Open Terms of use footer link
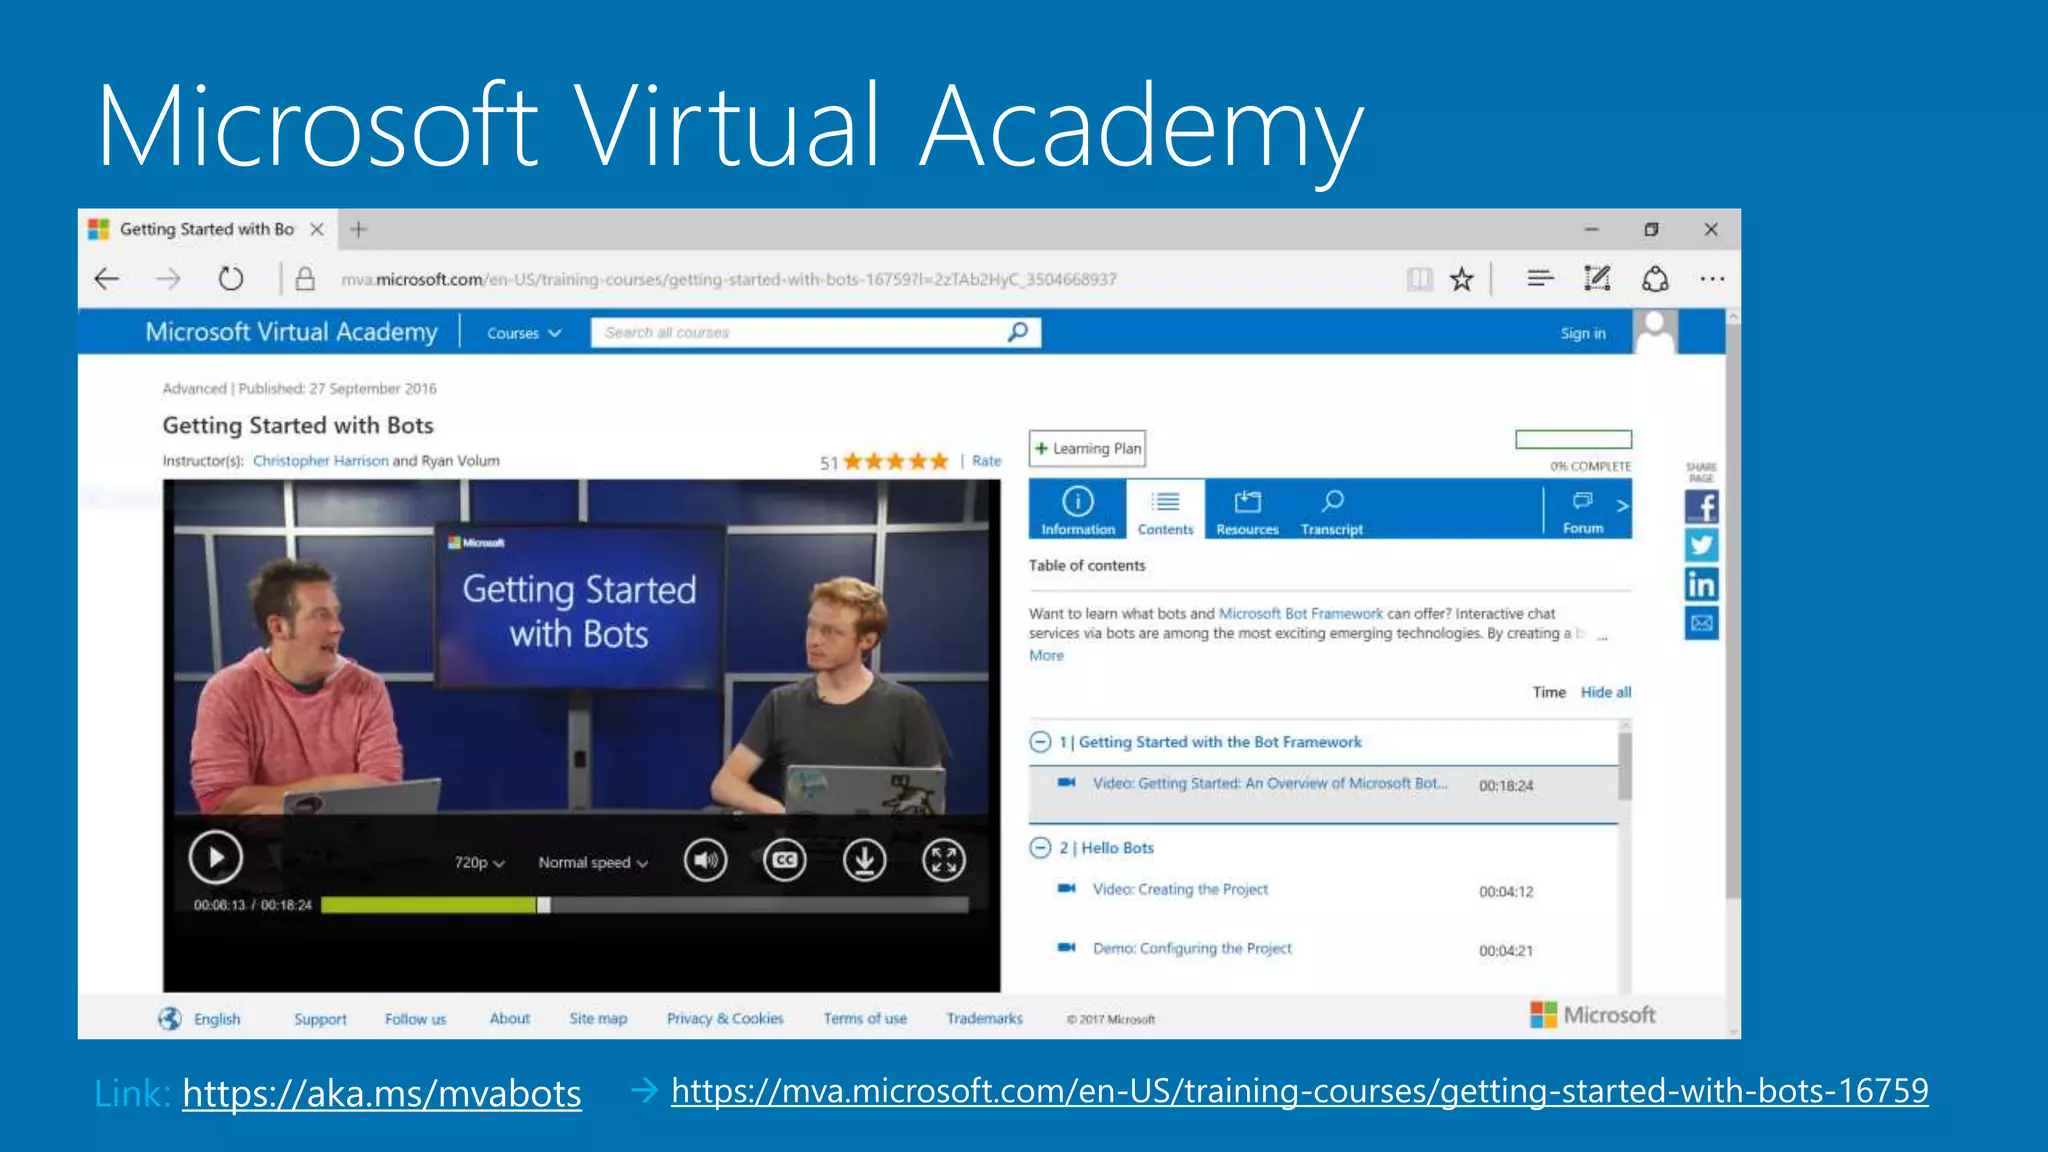Viewport: 2048px width, 1152px height. [x=865, y=1019]
